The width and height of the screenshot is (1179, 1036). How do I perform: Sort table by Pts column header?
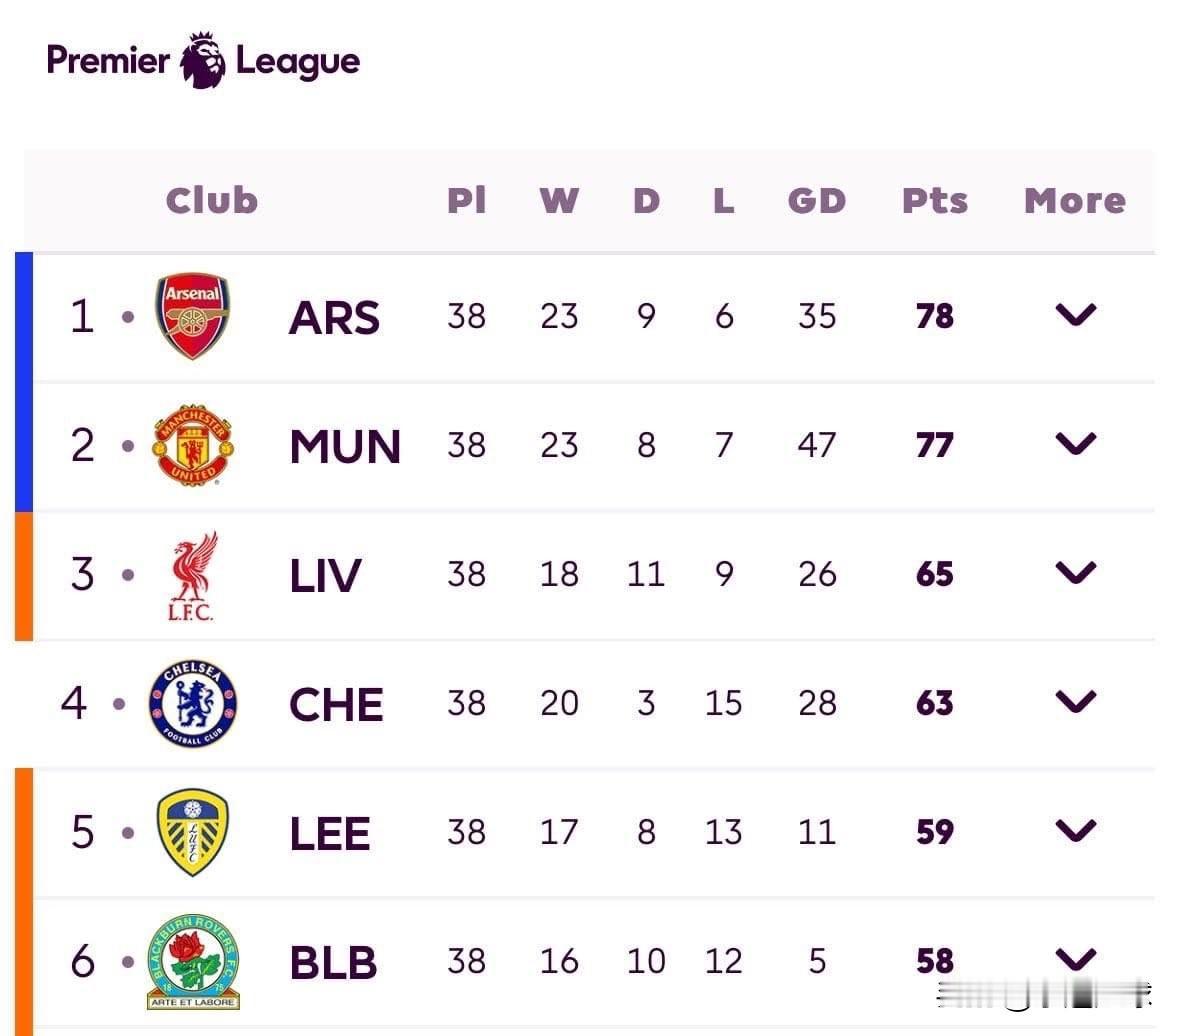(x=934, y=201)
